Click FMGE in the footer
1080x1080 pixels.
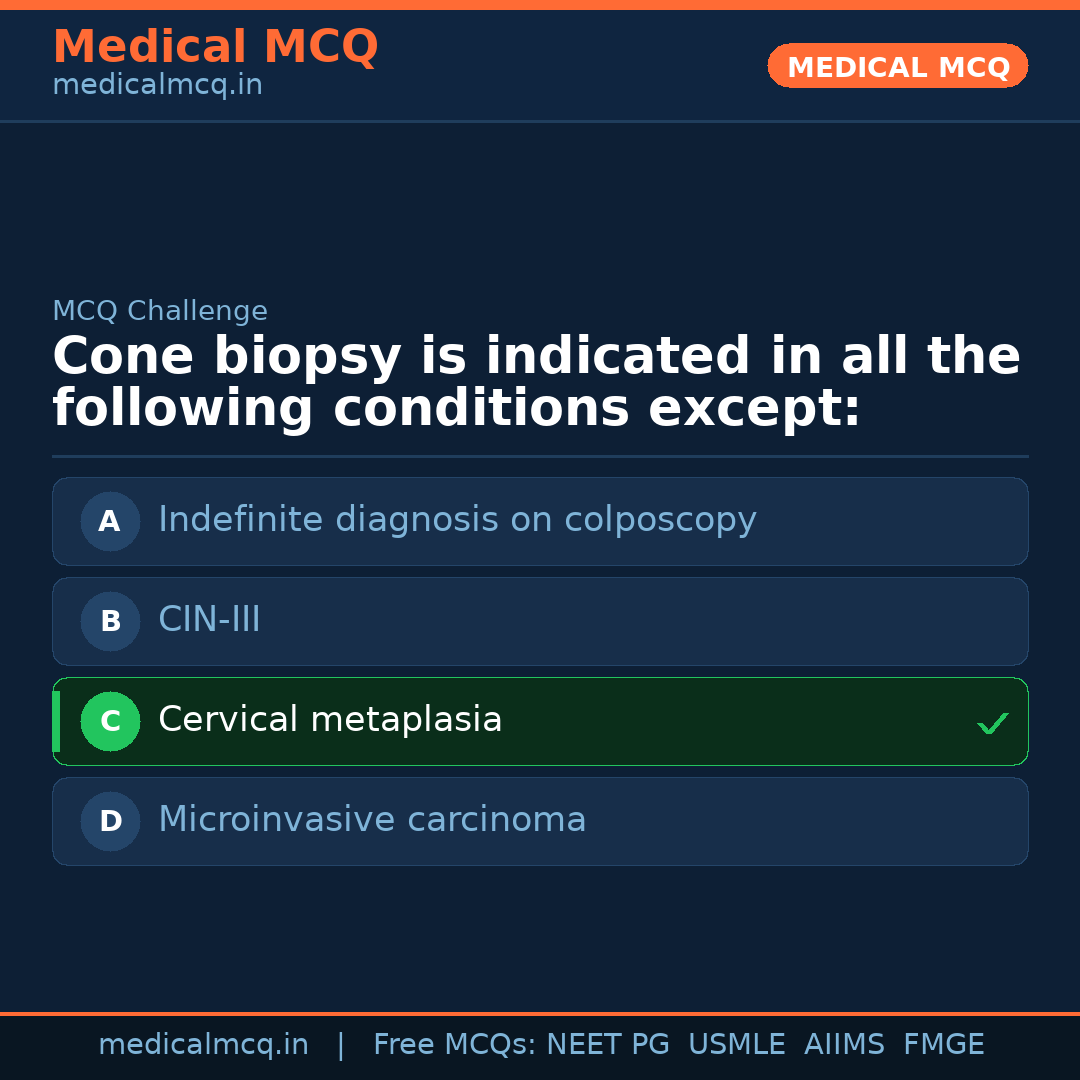(x=943, y=1045)
